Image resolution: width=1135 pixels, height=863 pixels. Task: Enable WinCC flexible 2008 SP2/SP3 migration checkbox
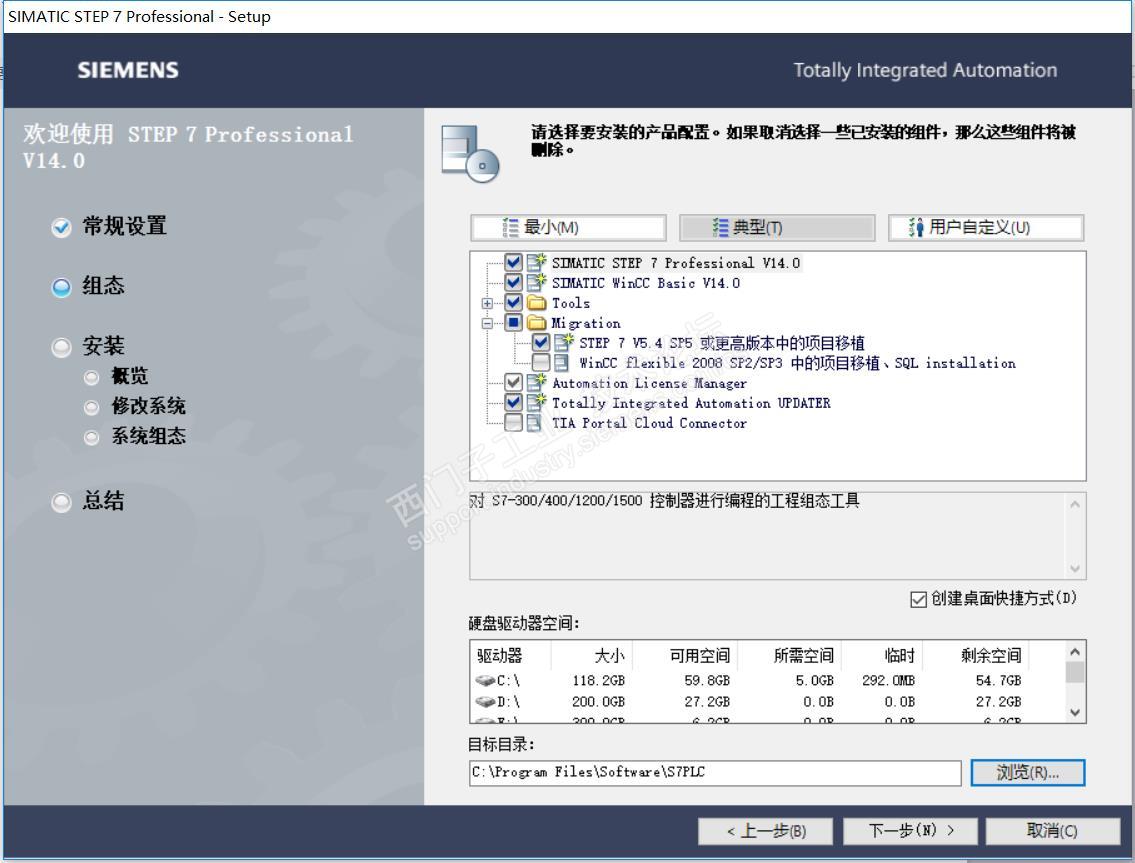(x=541, y=362)
